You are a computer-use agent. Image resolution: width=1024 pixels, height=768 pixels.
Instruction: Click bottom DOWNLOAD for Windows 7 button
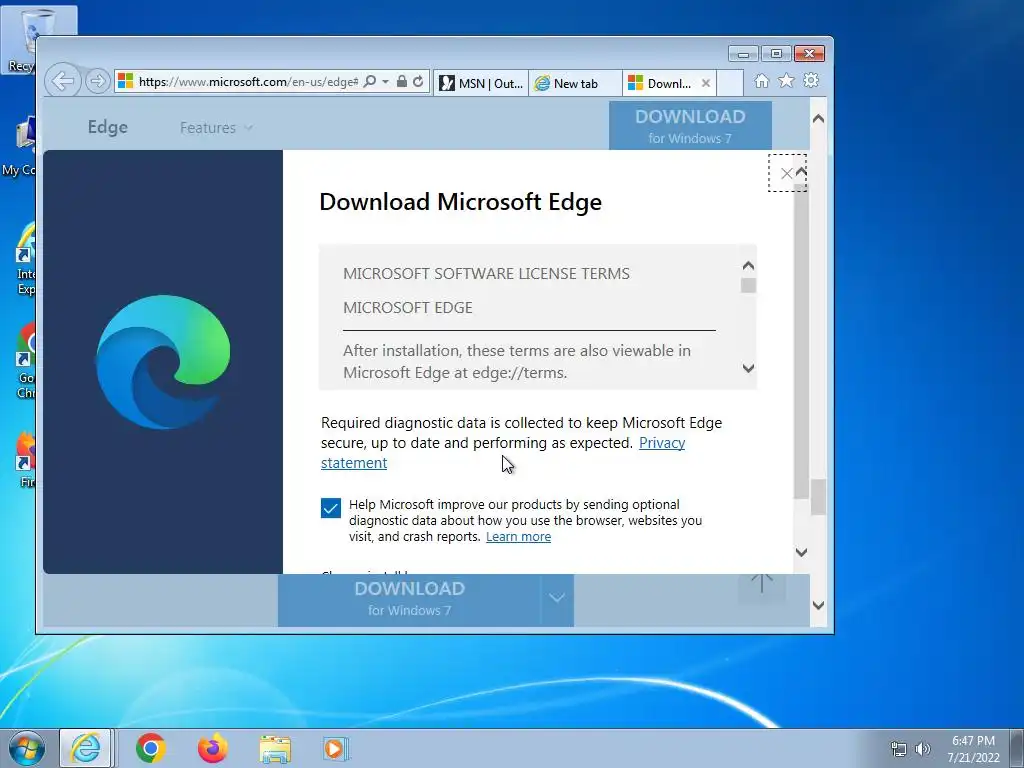point(409,599)
